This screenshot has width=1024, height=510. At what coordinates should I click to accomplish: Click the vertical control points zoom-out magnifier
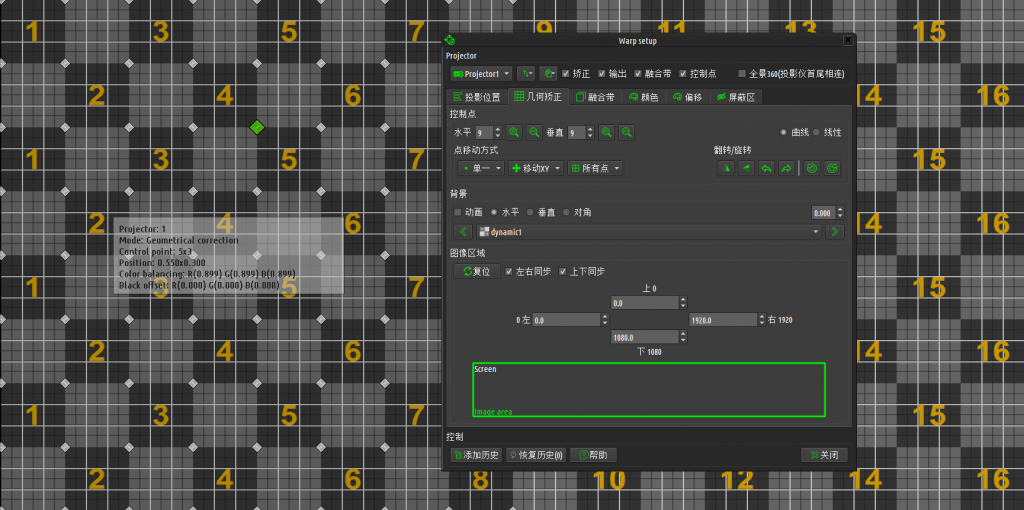pos(626,132)
